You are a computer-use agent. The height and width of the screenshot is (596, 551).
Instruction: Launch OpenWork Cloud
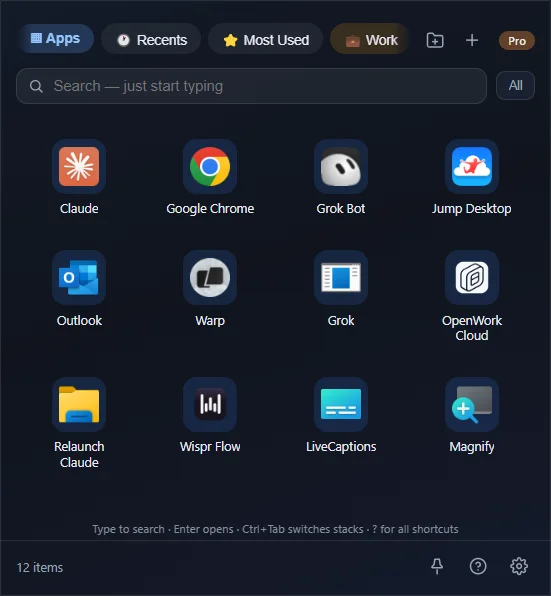coord(472,277)
